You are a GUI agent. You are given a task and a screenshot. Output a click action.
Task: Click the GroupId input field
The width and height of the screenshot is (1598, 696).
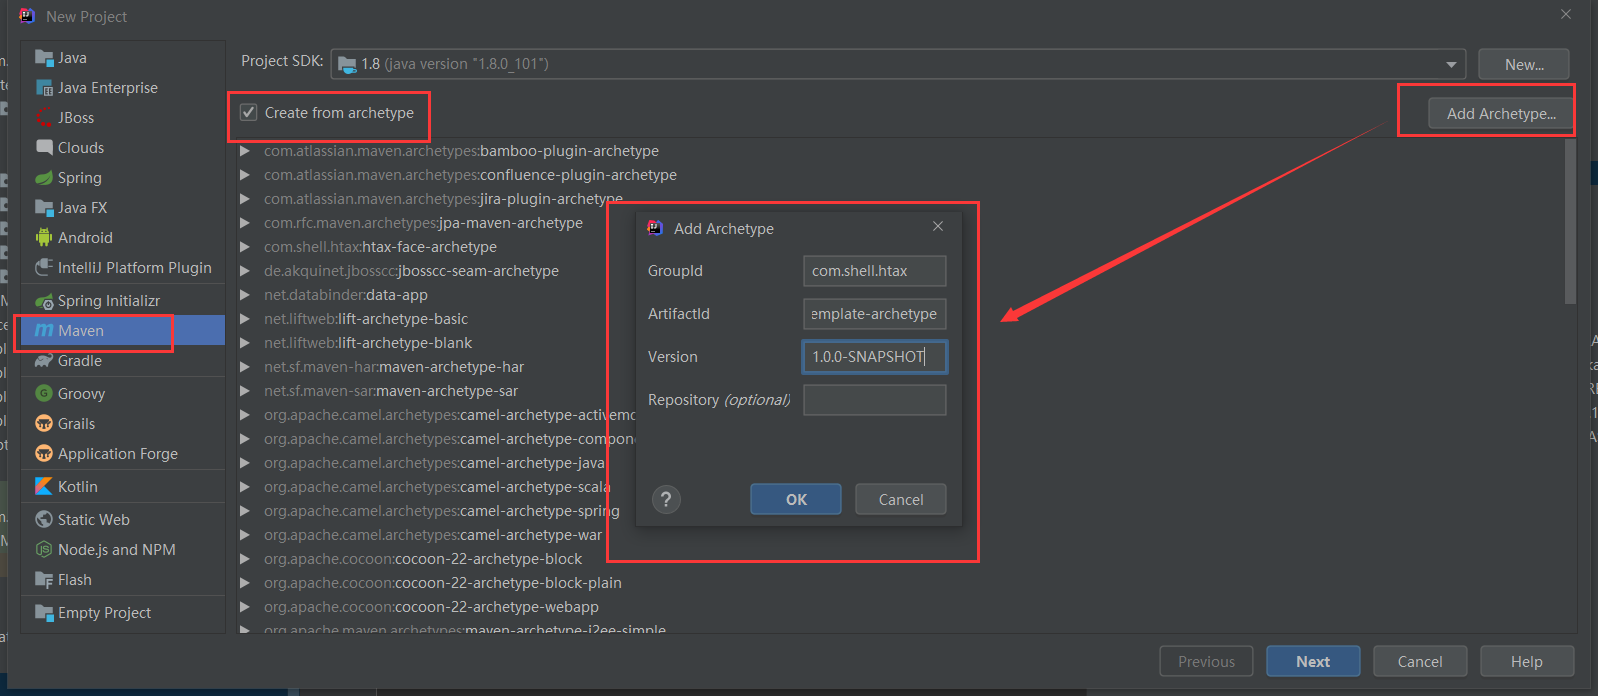875,271
